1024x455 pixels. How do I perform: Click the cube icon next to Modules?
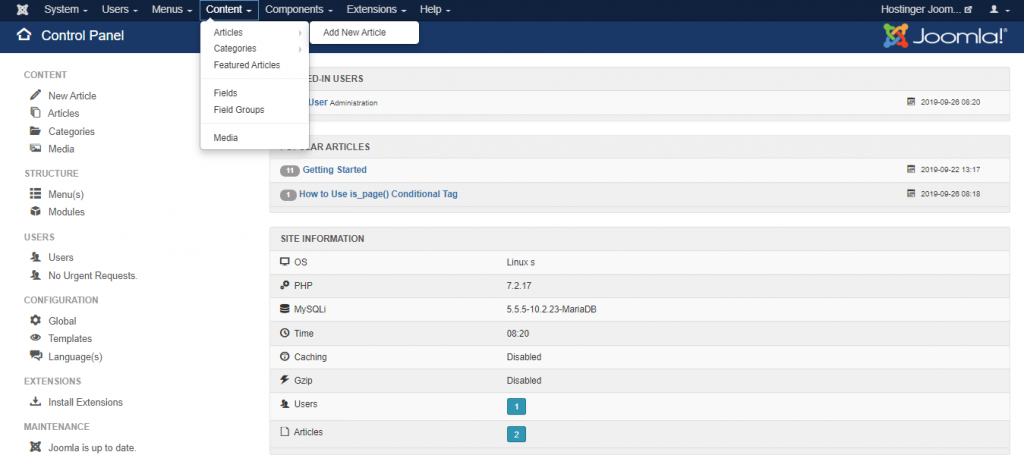click(35, 212)
